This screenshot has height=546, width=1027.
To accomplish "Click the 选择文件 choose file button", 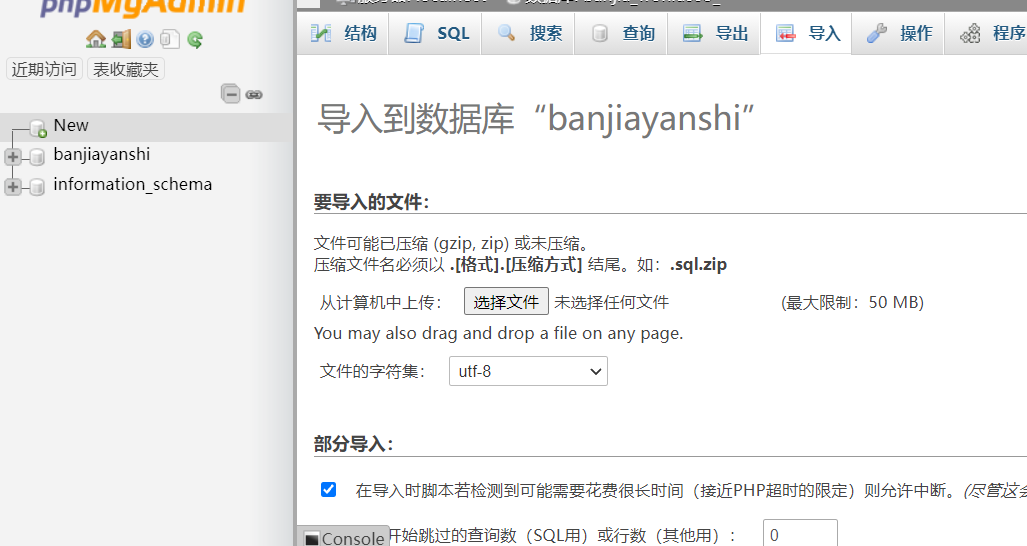I will pyautogui.click(x=506, y=302).
